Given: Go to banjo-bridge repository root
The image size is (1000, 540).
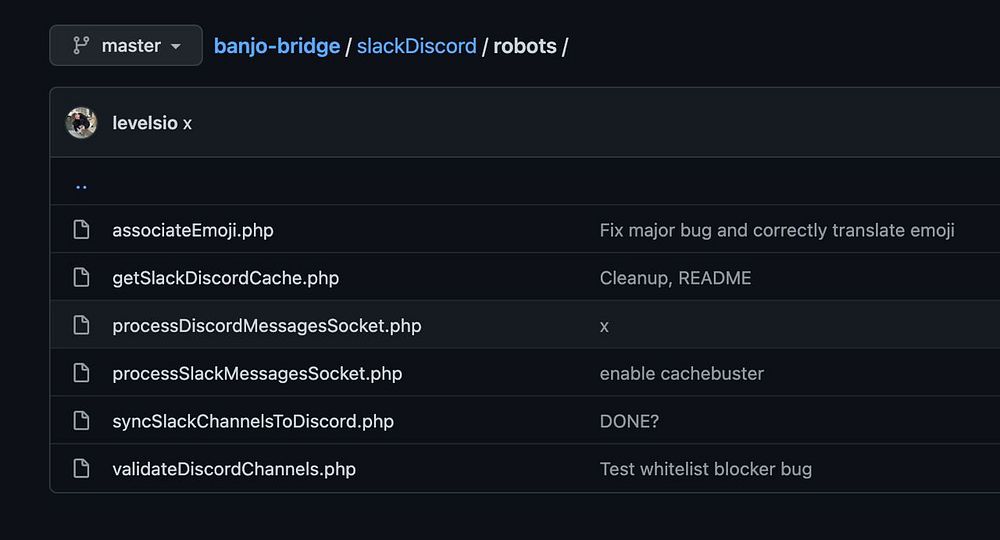Looking at the screenshot, I should coord(277,46).
